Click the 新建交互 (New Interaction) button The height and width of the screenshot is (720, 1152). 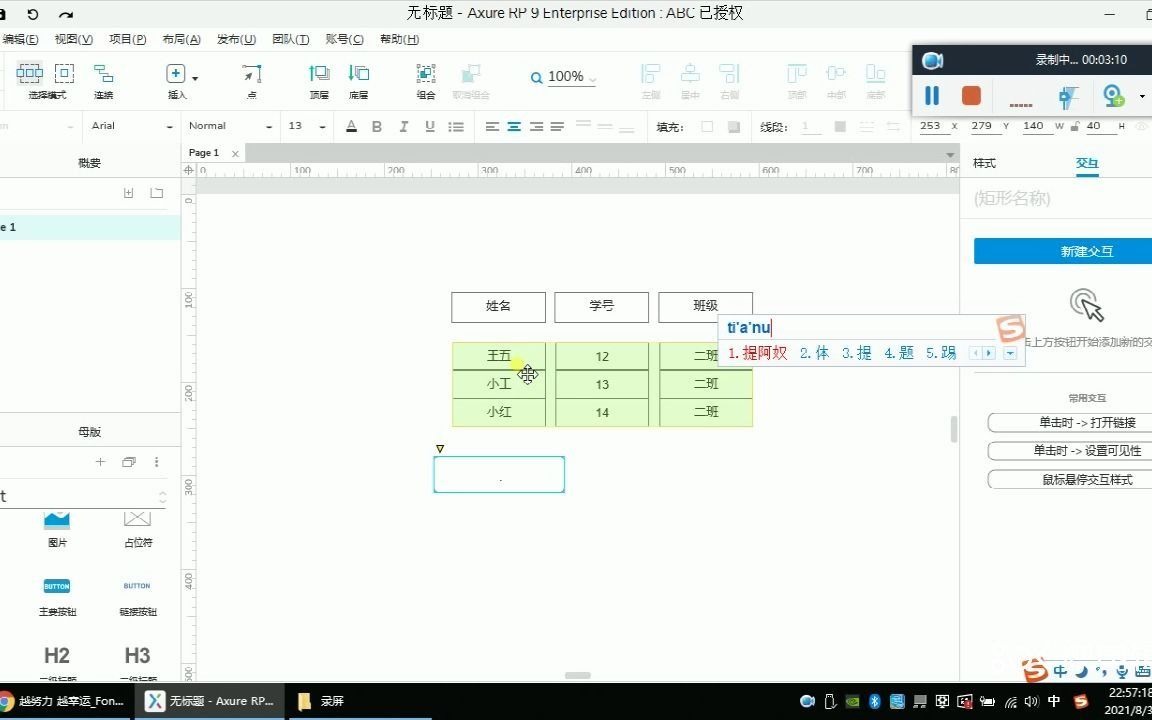(x=1086, y=251)
